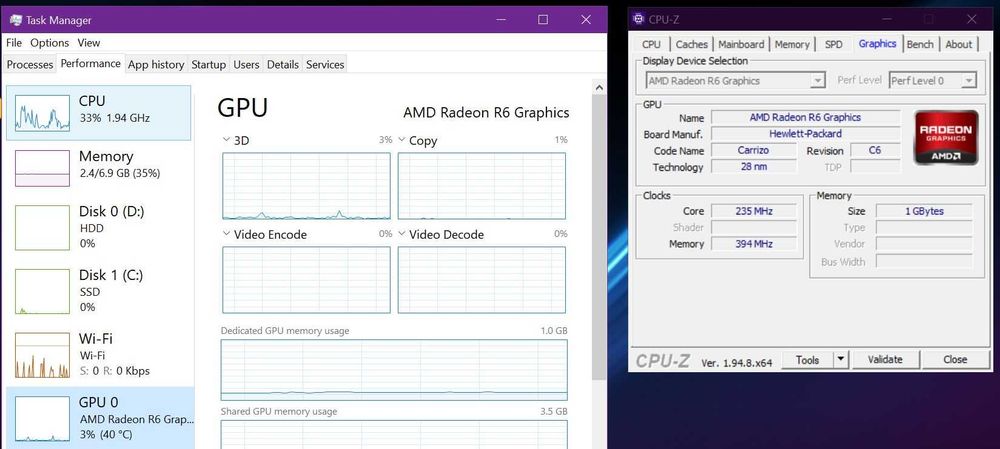Click the Core clock 235 MHz field
This screenshot has height=449, width=1000.
click(x=753, y=211)
